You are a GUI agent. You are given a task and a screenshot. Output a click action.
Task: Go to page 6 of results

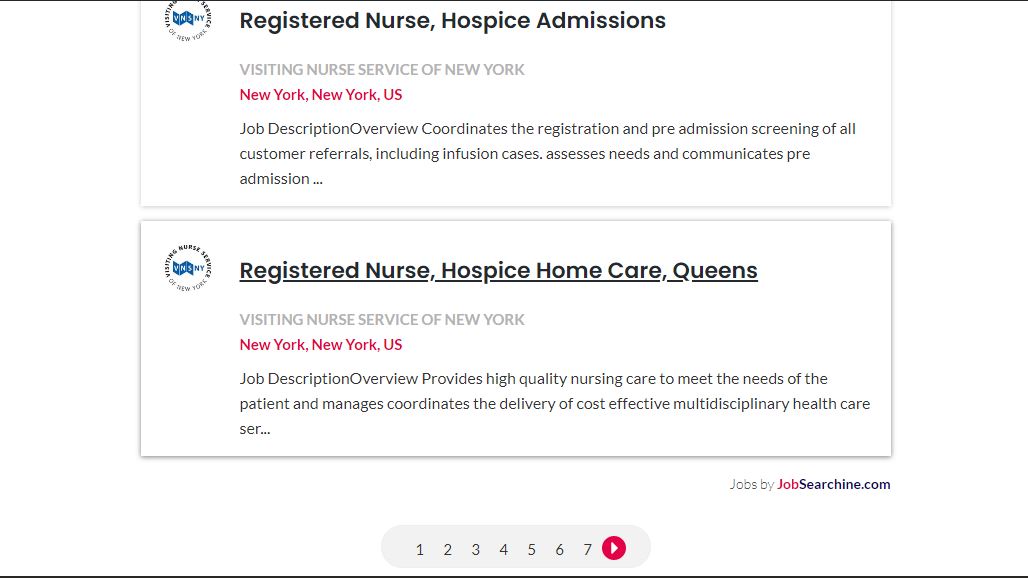(559, 549)
